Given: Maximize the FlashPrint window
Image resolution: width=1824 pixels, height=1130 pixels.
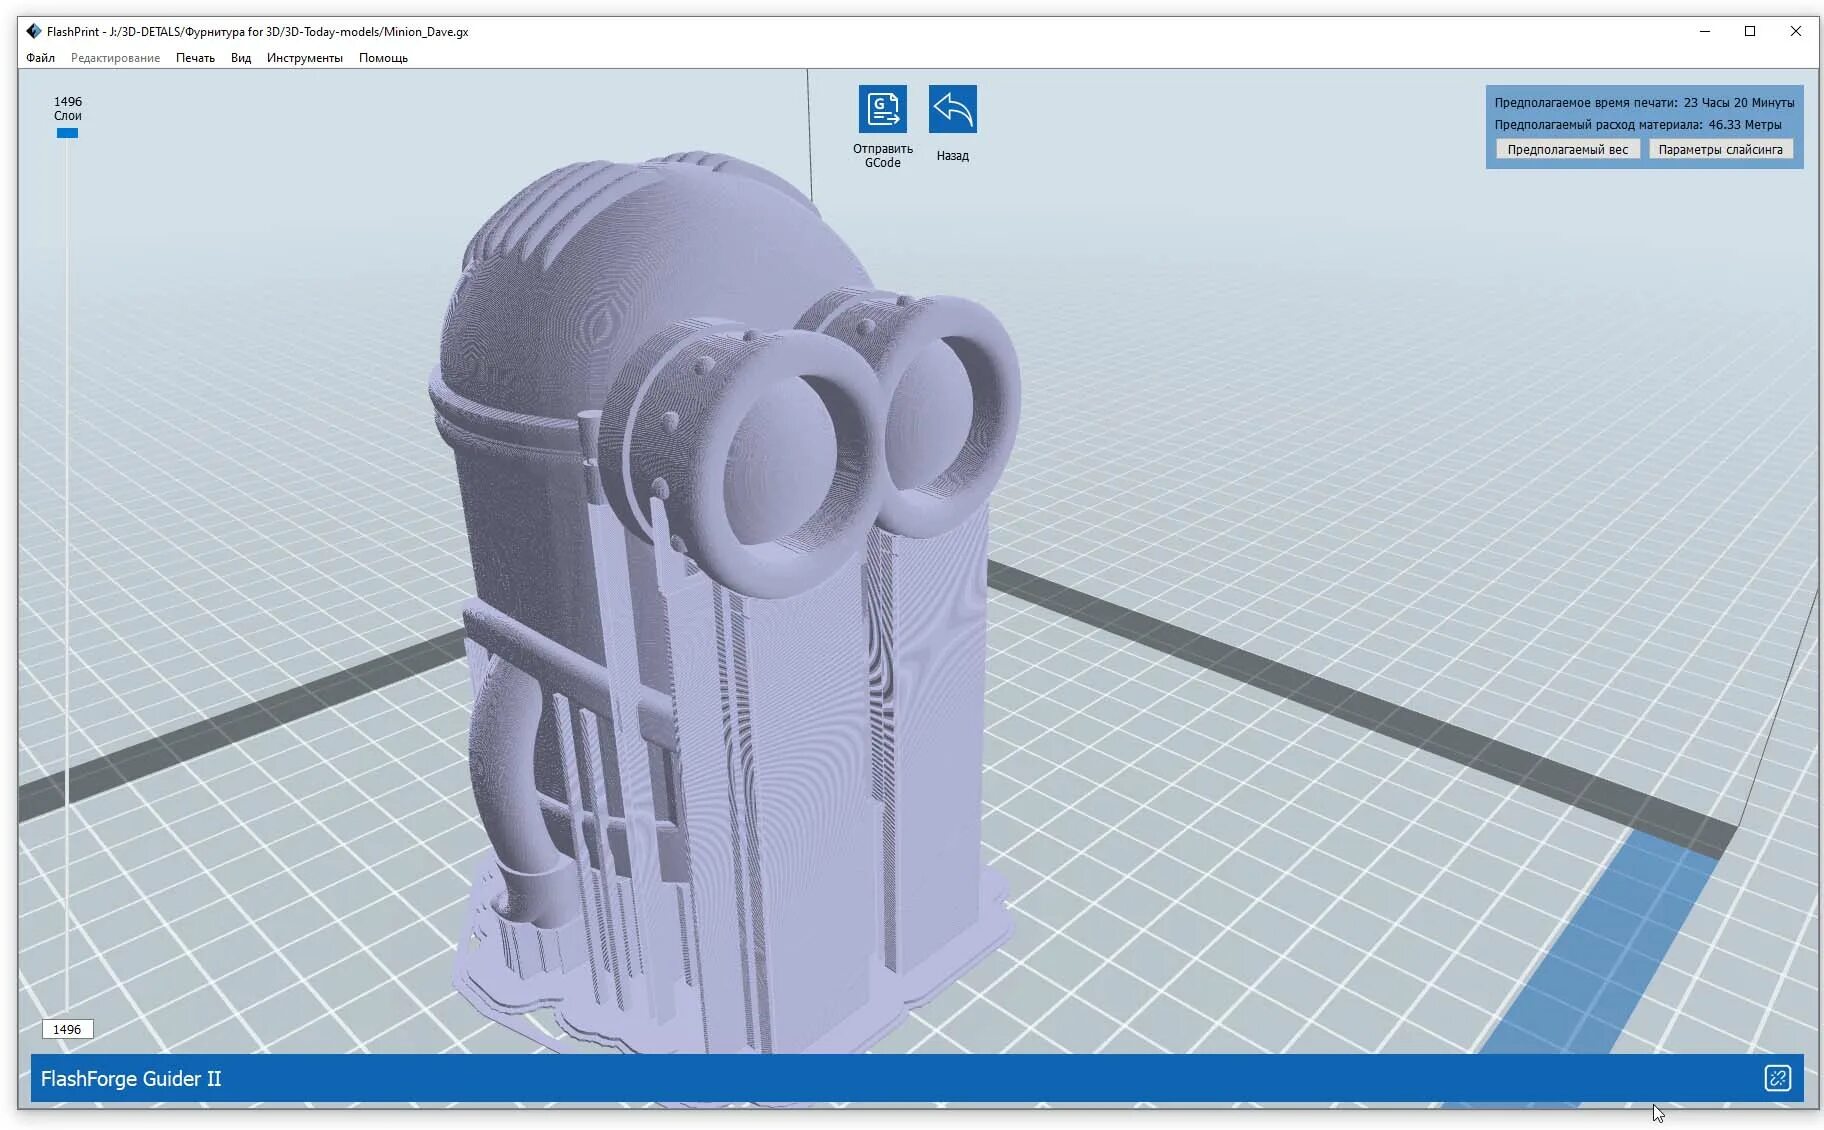Looking at the screenshot, I should [x=1750, y=31].
